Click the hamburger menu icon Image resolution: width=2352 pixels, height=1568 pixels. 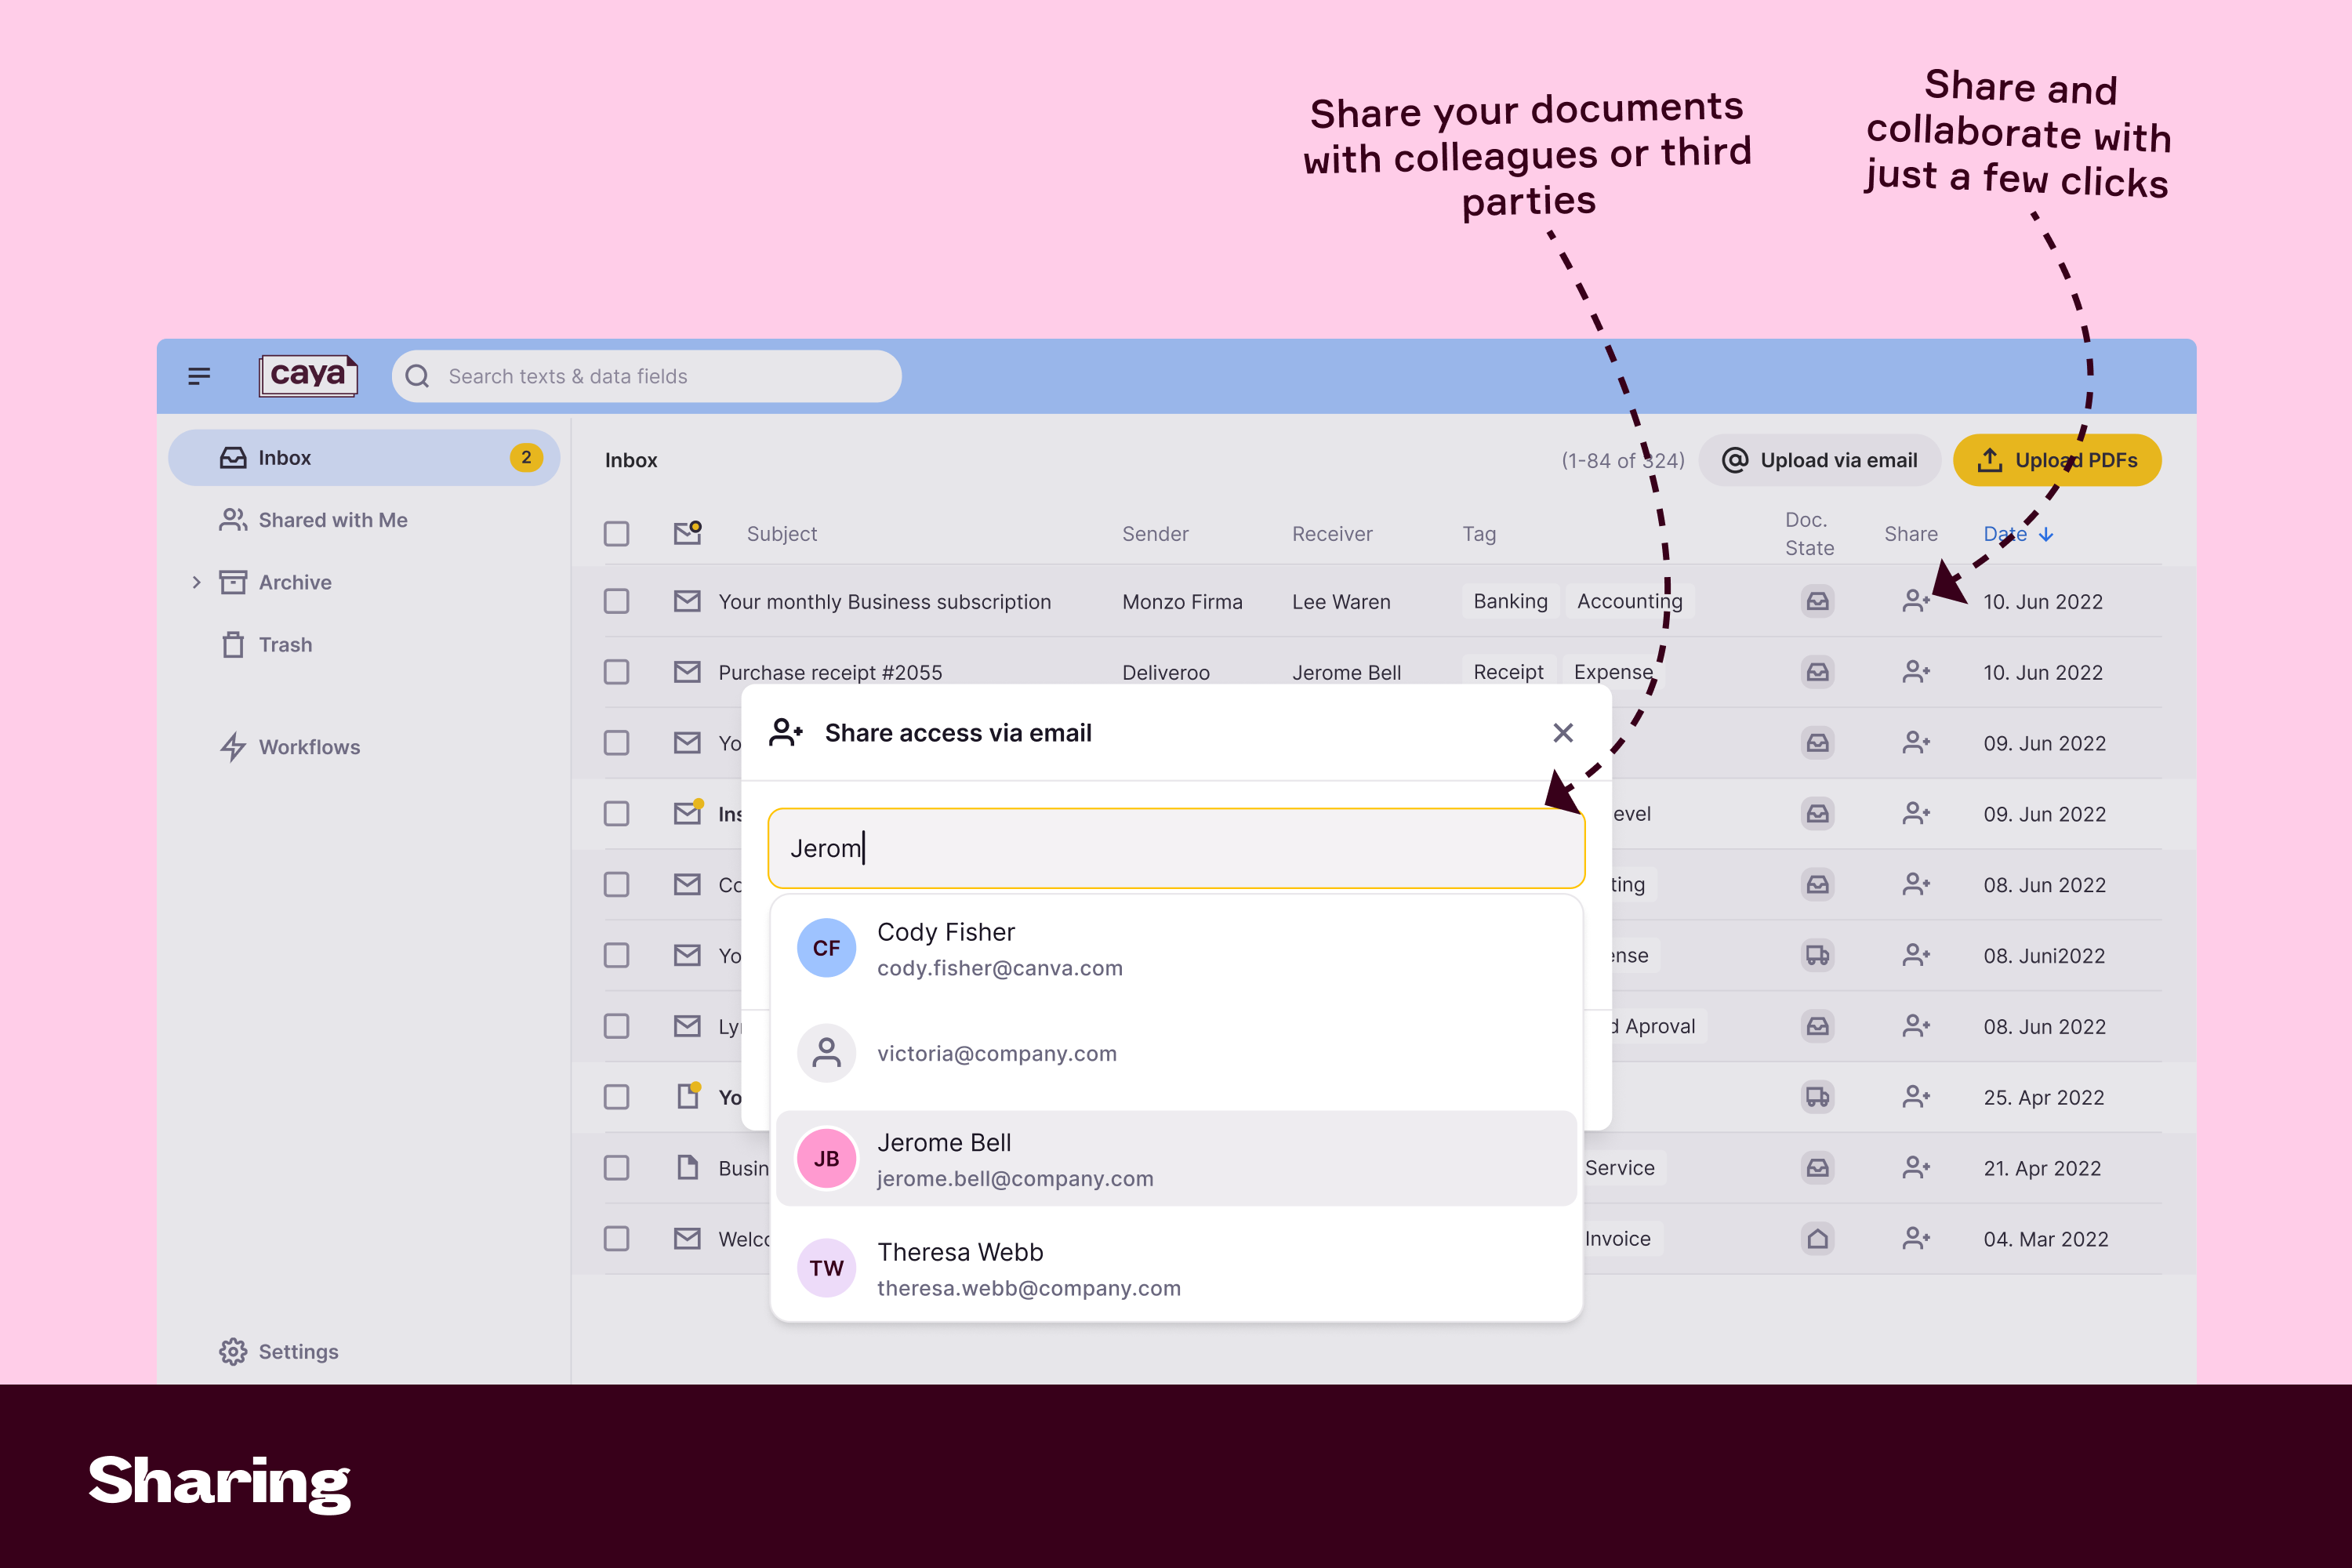tap(199, 376)
